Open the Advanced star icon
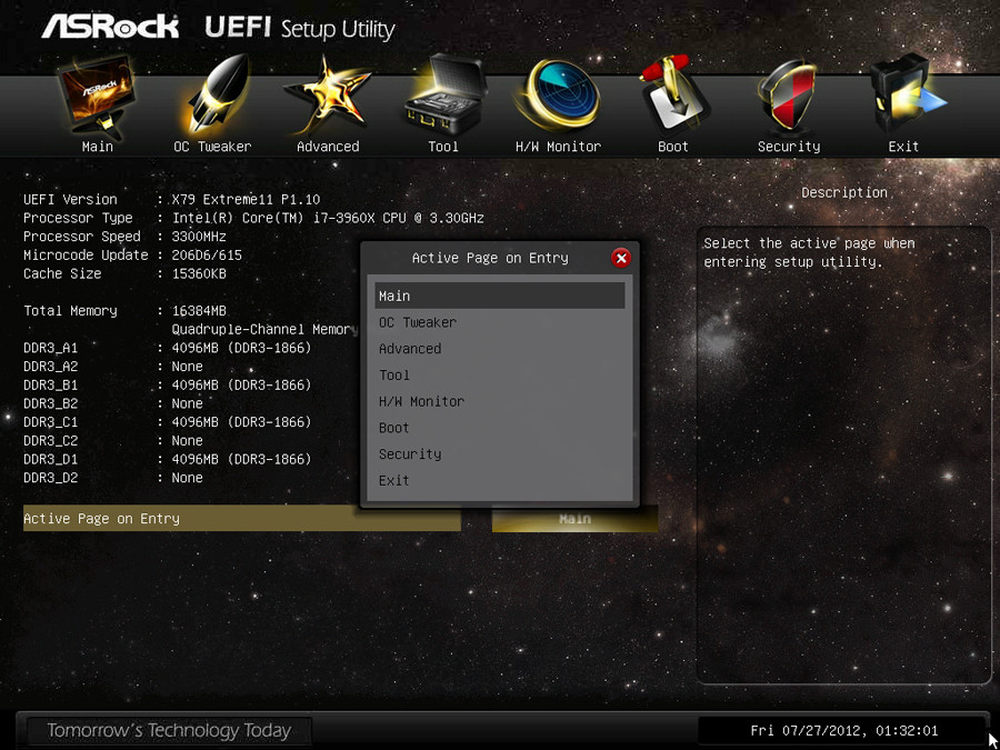 tap(327, 96)
